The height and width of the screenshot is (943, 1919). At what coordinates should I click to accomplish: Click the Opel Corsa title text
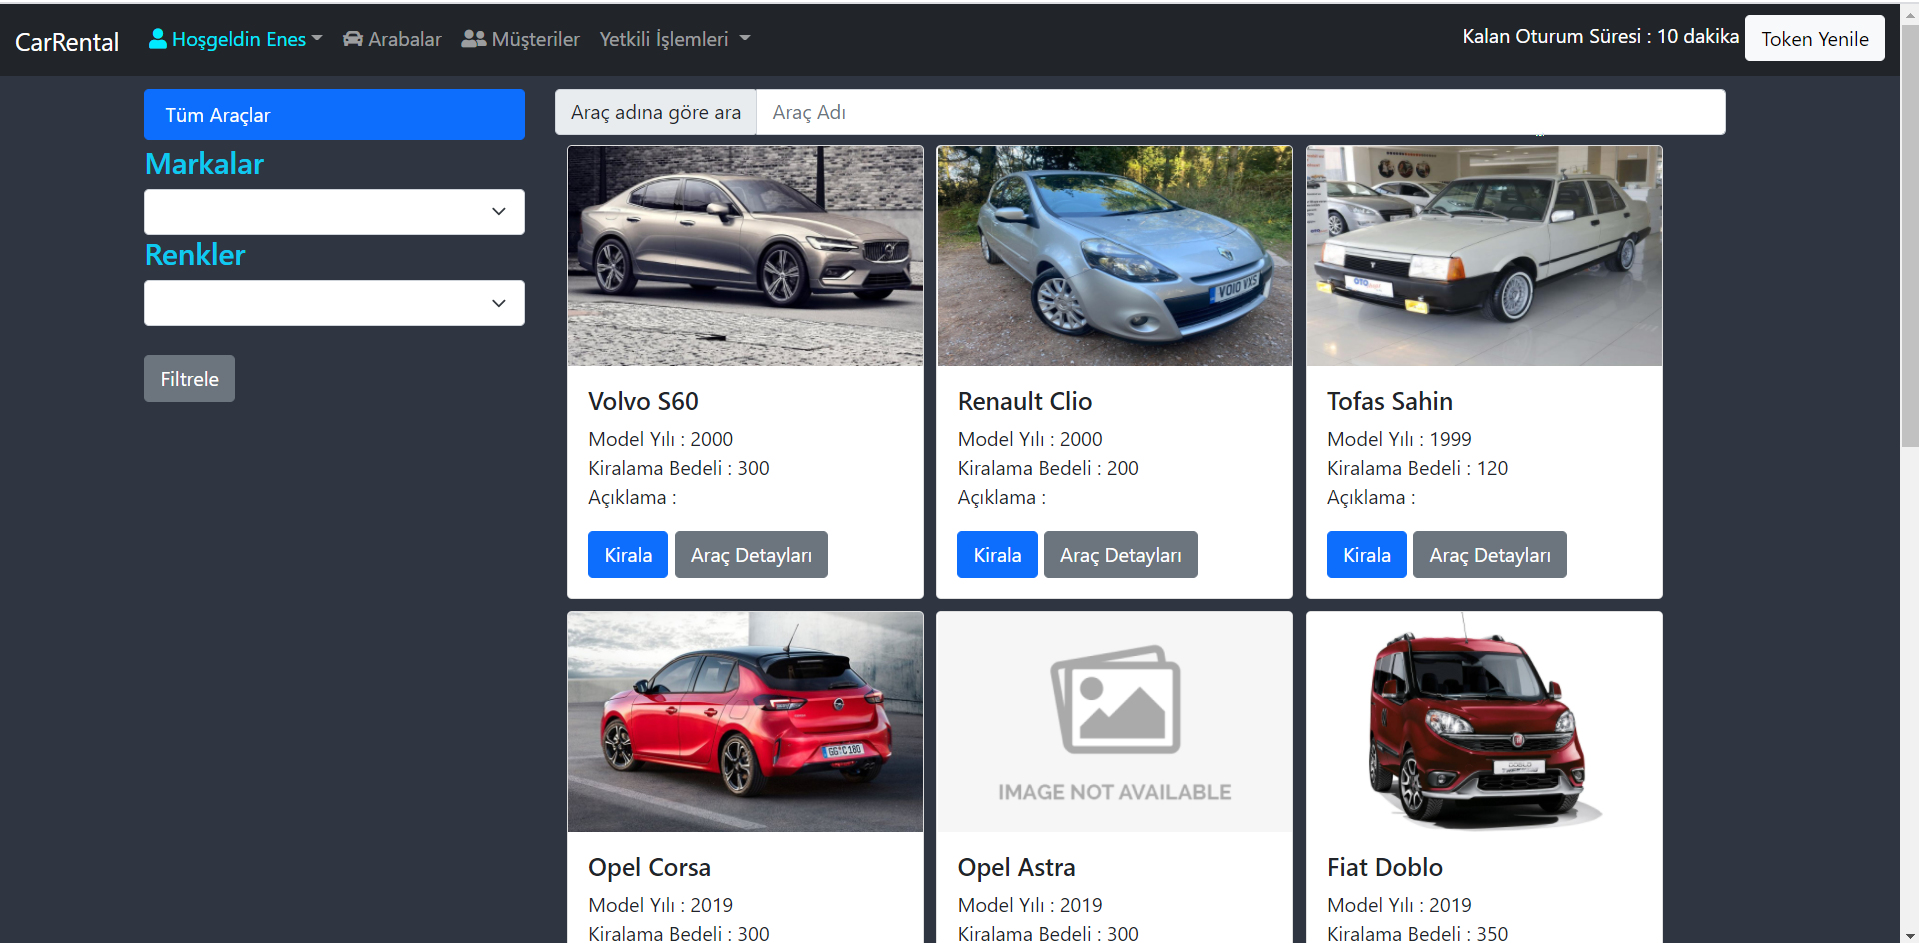(x=649, y=867)
